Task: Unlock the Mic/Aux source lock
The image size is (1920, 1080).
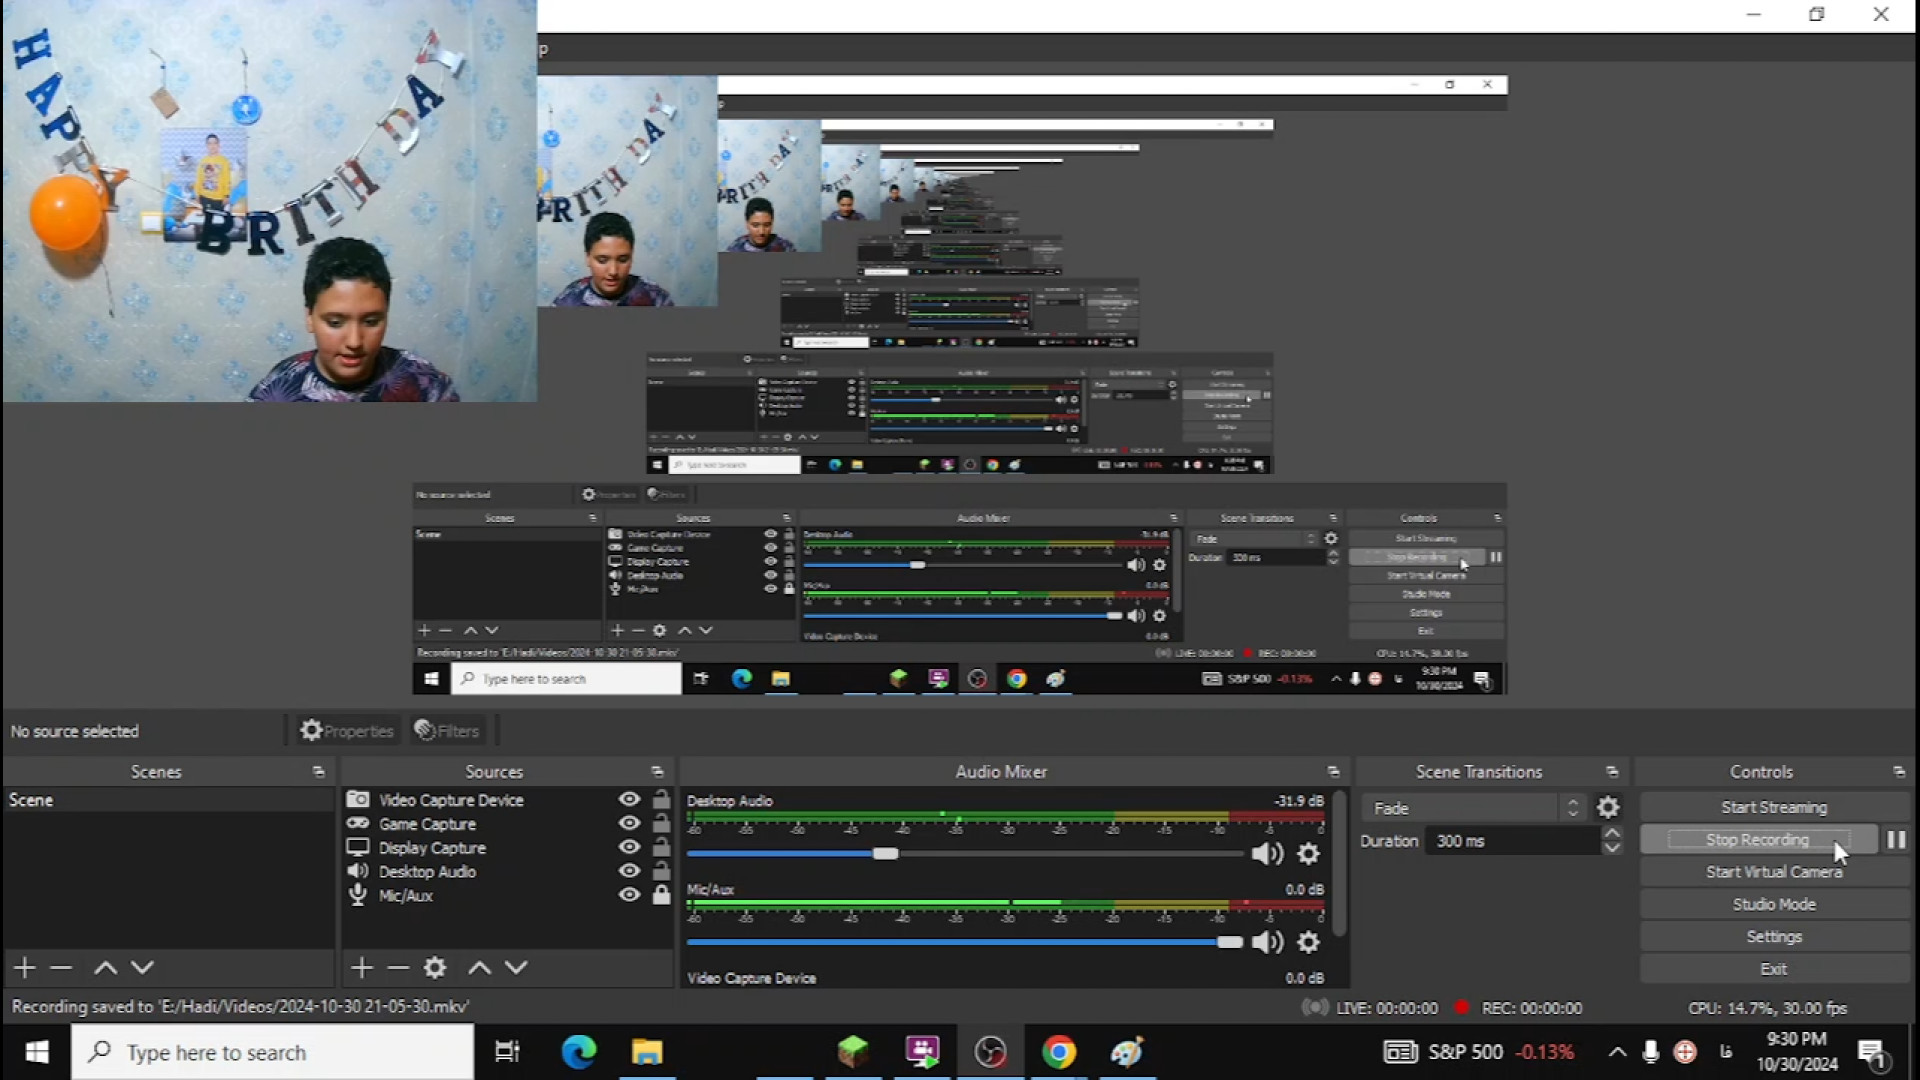Action: pyautogui.click(x=661, y=895)
